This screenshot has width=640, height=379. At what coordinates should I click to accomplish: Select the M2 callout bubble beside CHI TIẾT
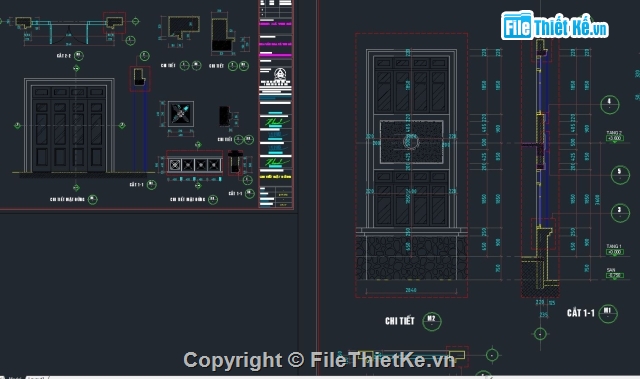point(432,321)
